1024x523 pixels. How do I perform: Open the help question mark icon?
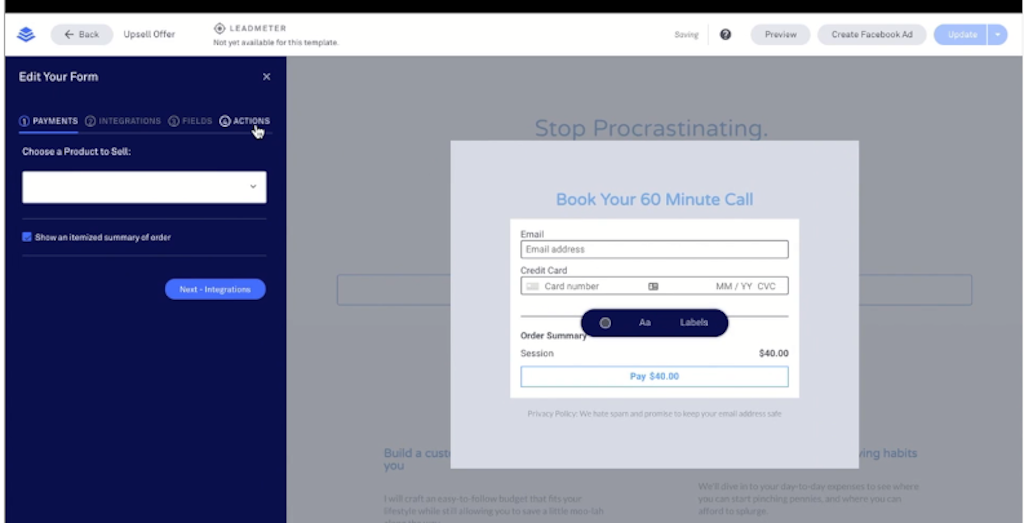click(x=725, y=35)
